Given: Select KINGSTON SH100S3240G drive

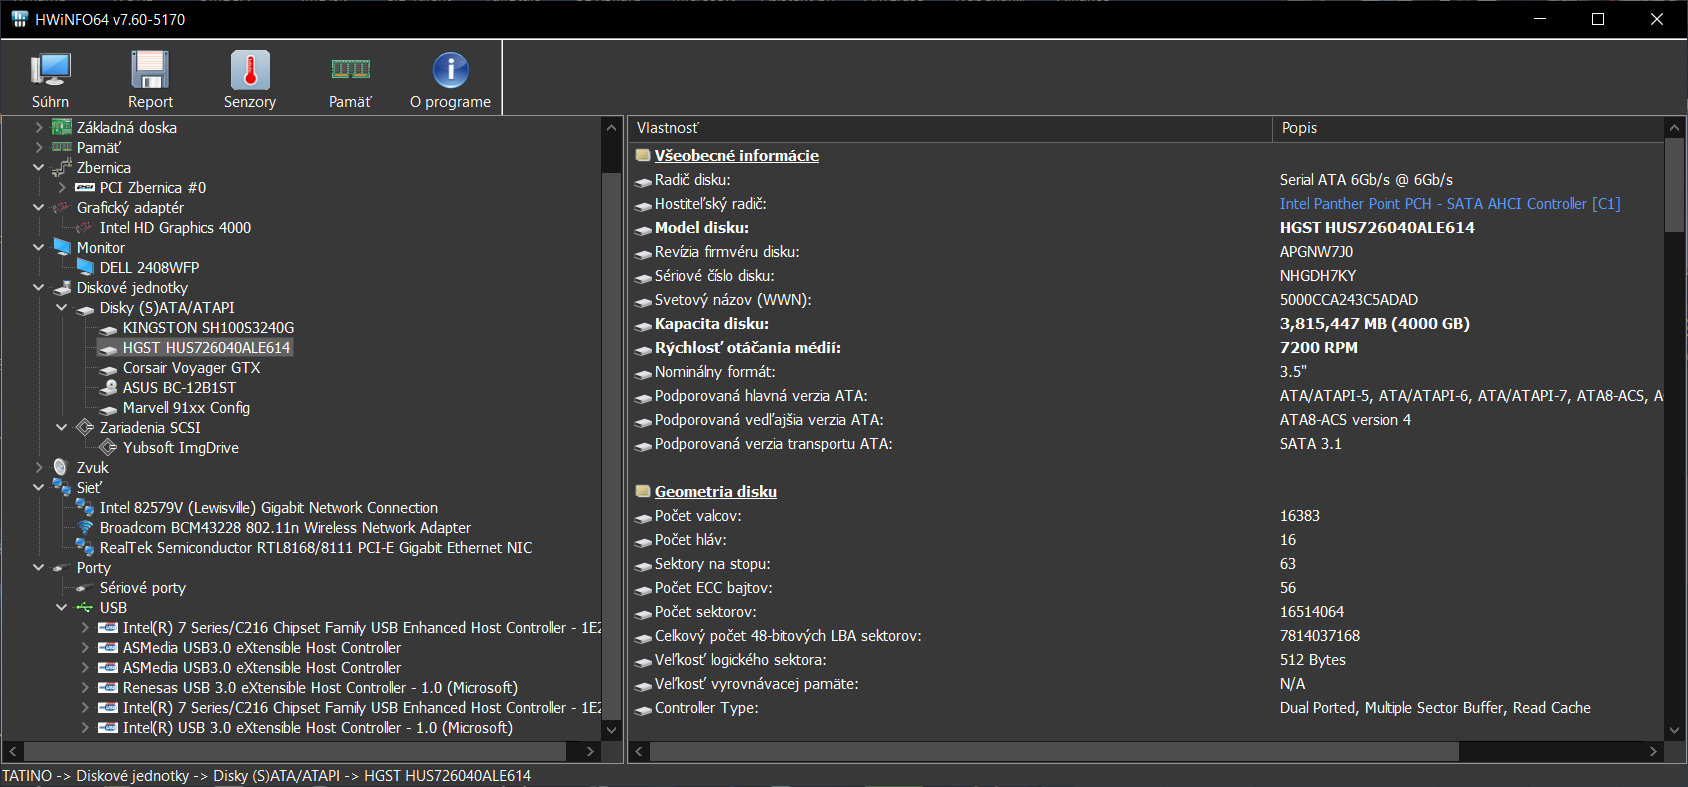Looking at the screenshot, I should [208, 328].
